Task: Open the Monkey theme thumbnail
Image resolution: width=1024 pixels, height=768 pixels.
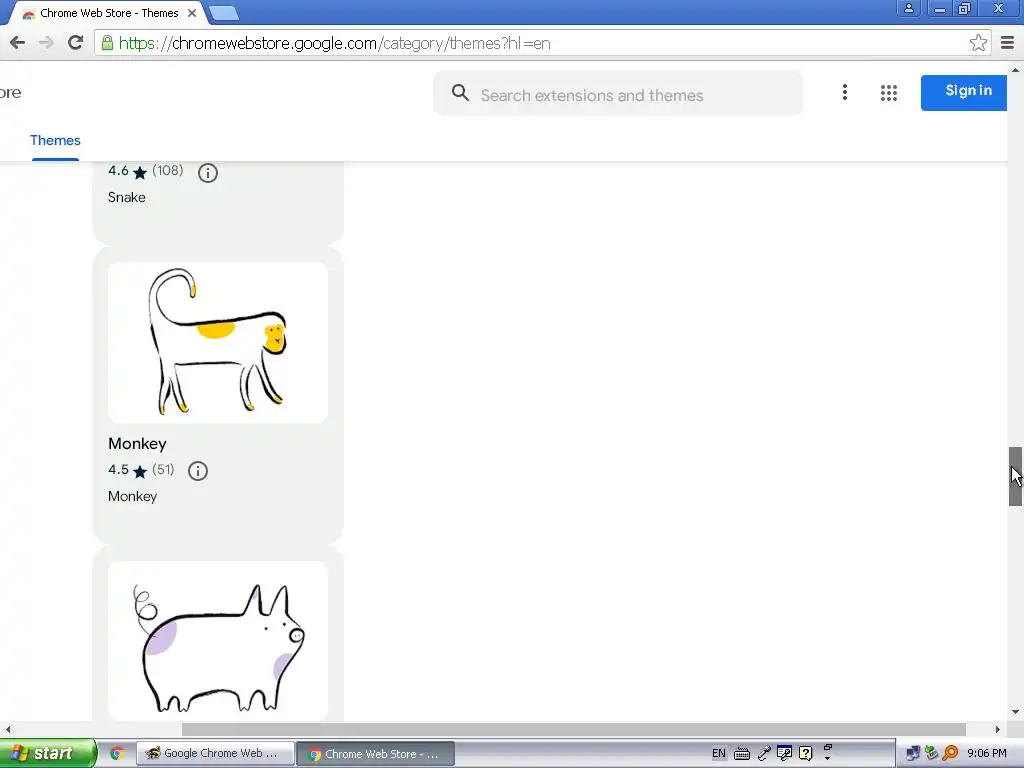Action: pyautogui.click(x=218, y=343)
